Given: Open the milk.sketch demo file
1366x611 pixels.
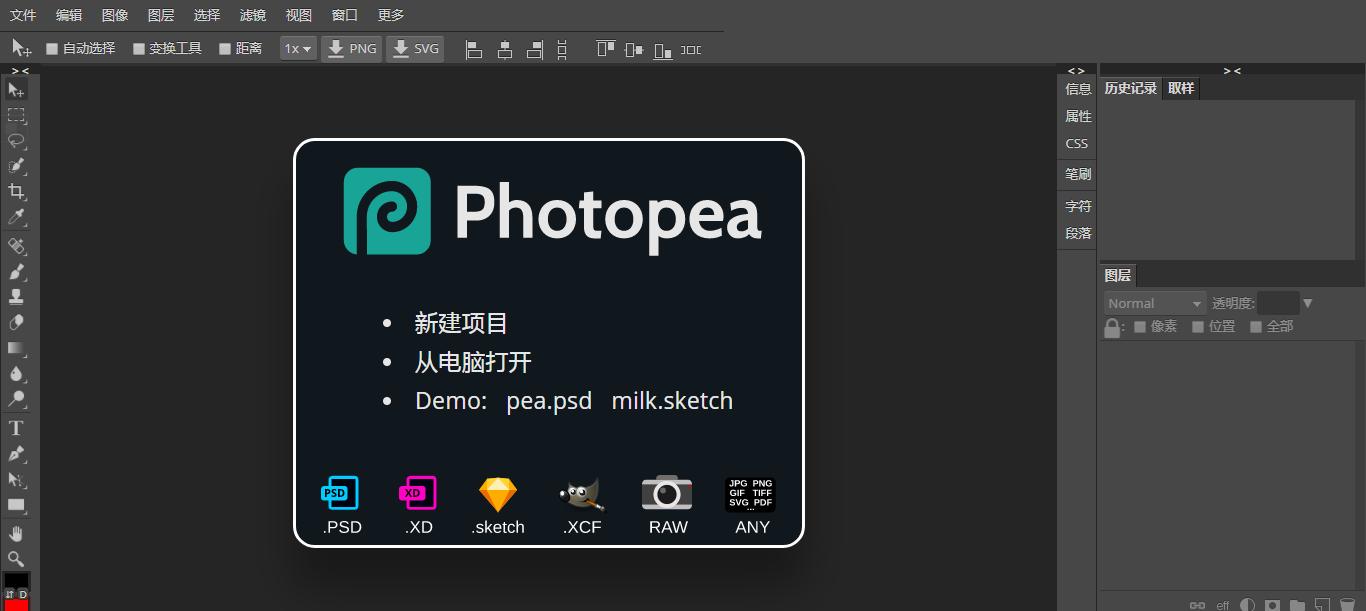Looking at the screenshot, I should pyautogui.click(x=671, y=400).
